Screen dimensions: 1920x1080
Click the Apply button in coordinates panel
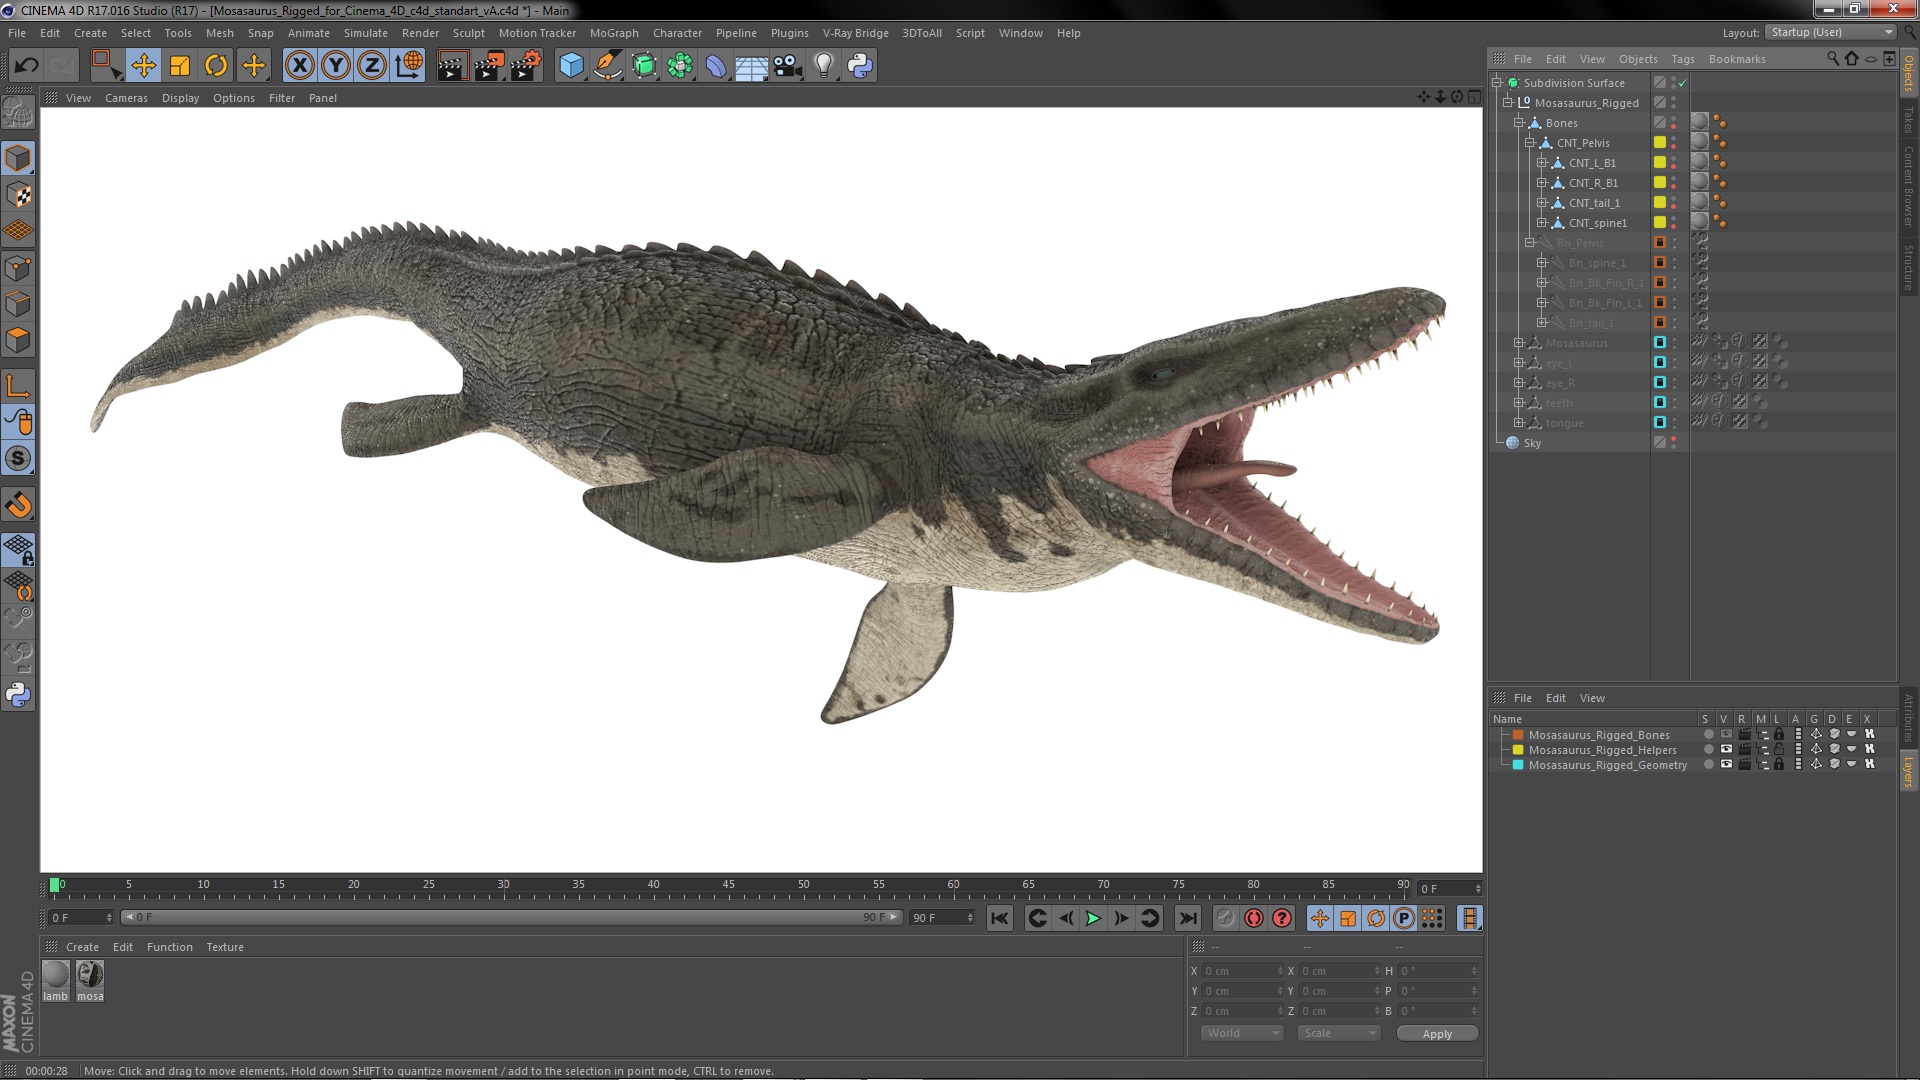(1437, 1033)
